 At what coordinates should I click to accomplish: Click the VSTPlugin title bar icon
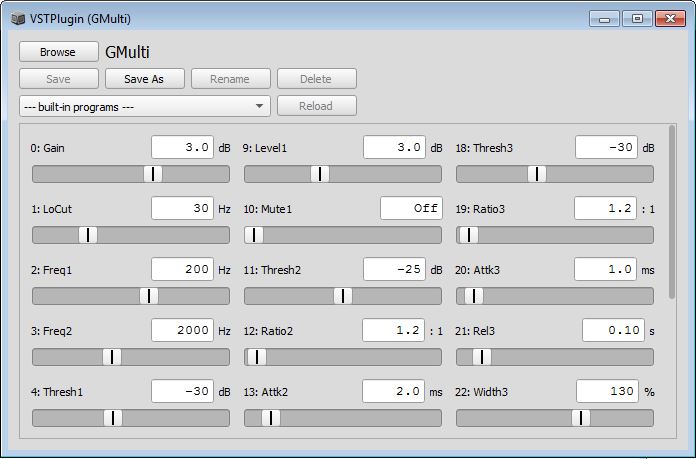pos(16,18)
